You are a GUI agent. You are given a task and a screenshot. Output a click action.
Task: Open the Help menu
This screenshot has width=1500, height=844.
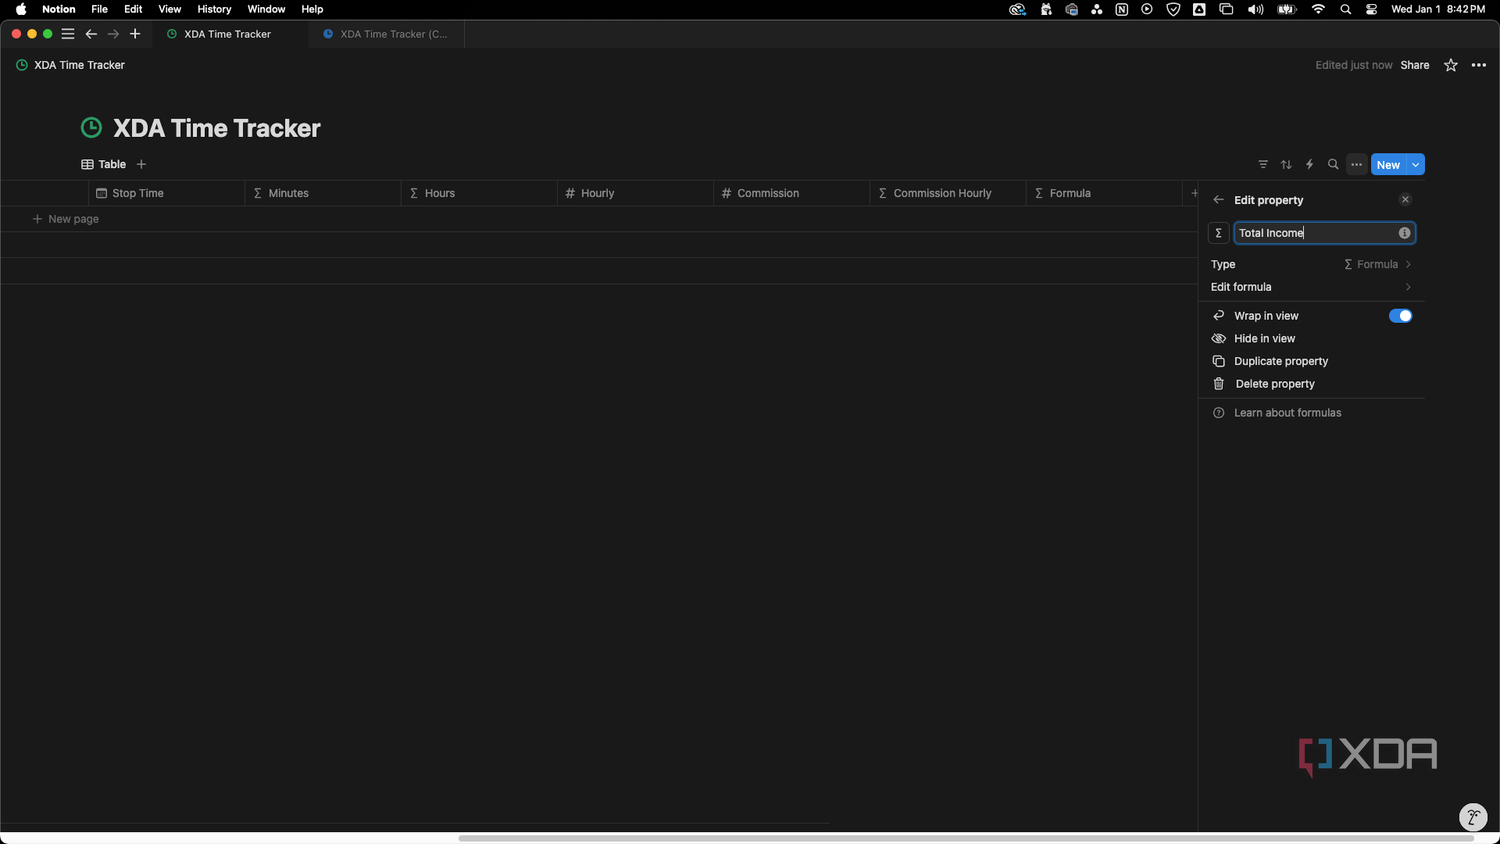[x=312, y=9]
